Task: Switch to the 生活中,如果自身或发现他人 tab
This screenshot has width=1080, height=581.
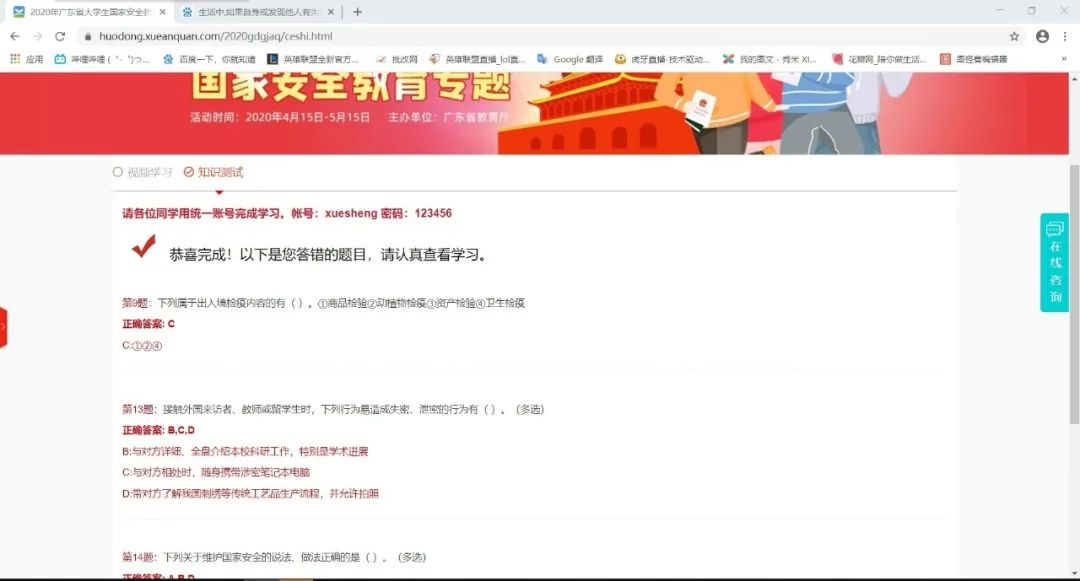Action: [x=258, y=12]
